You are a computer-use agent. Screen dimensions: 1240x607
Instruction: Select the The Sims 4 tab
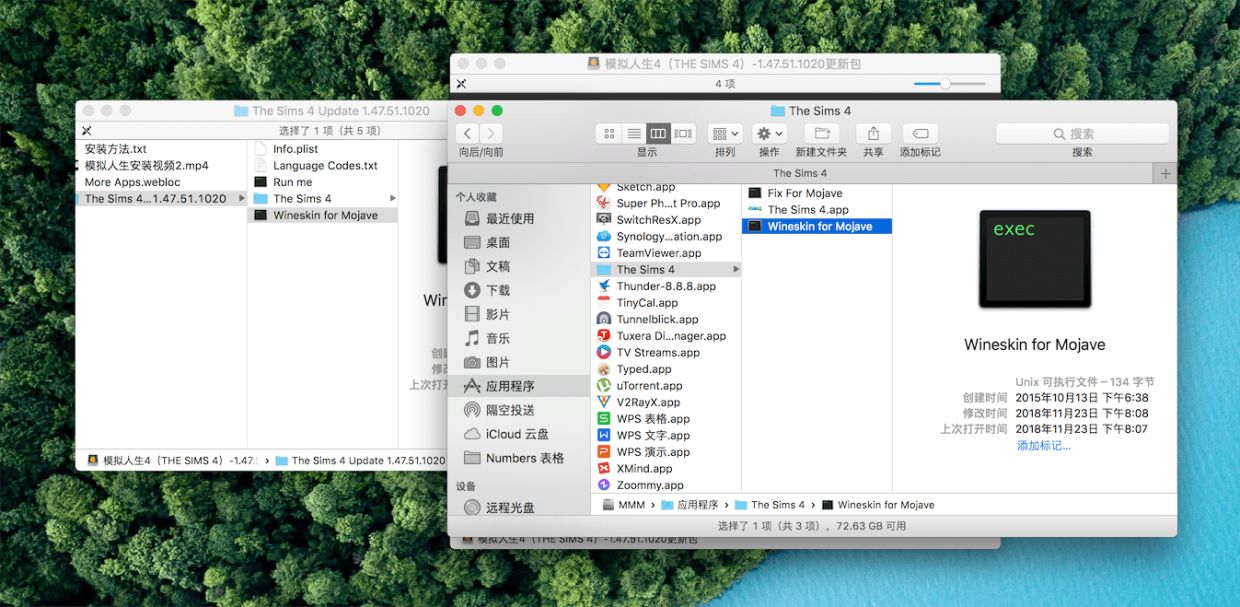click(800, 173)
